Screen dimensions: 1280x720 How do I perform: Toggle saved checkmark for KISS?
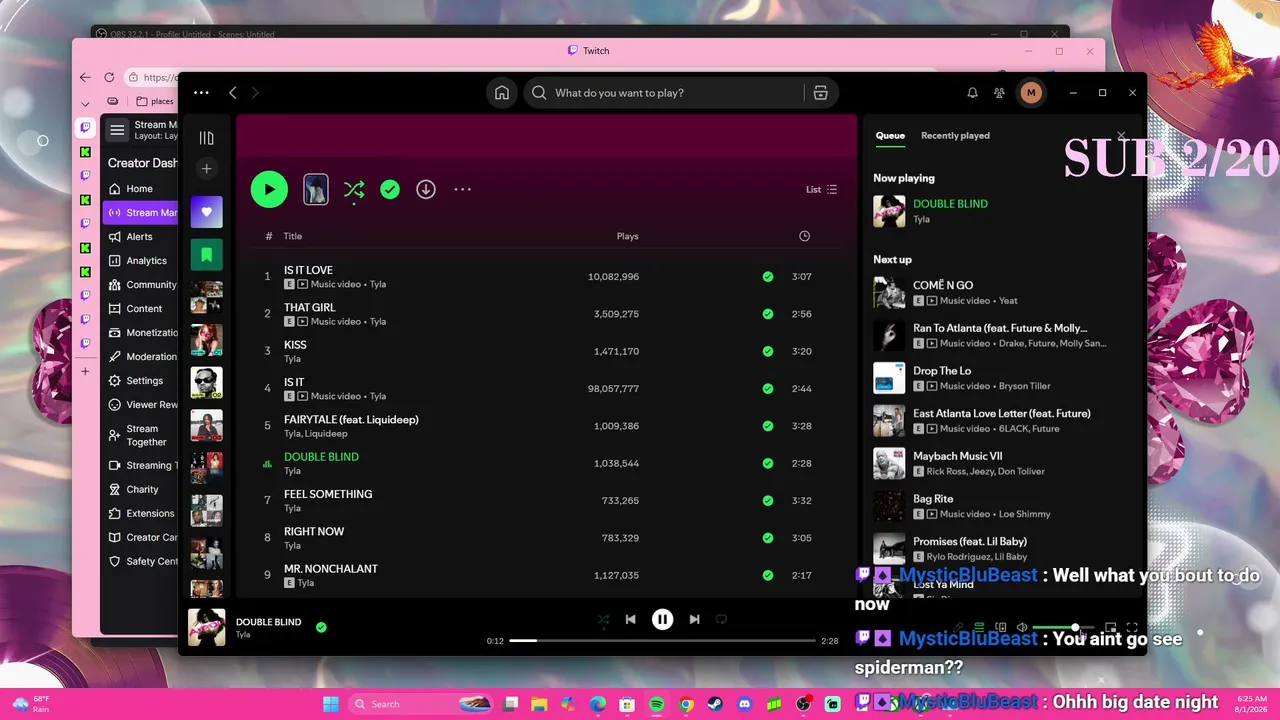point(768,351)
